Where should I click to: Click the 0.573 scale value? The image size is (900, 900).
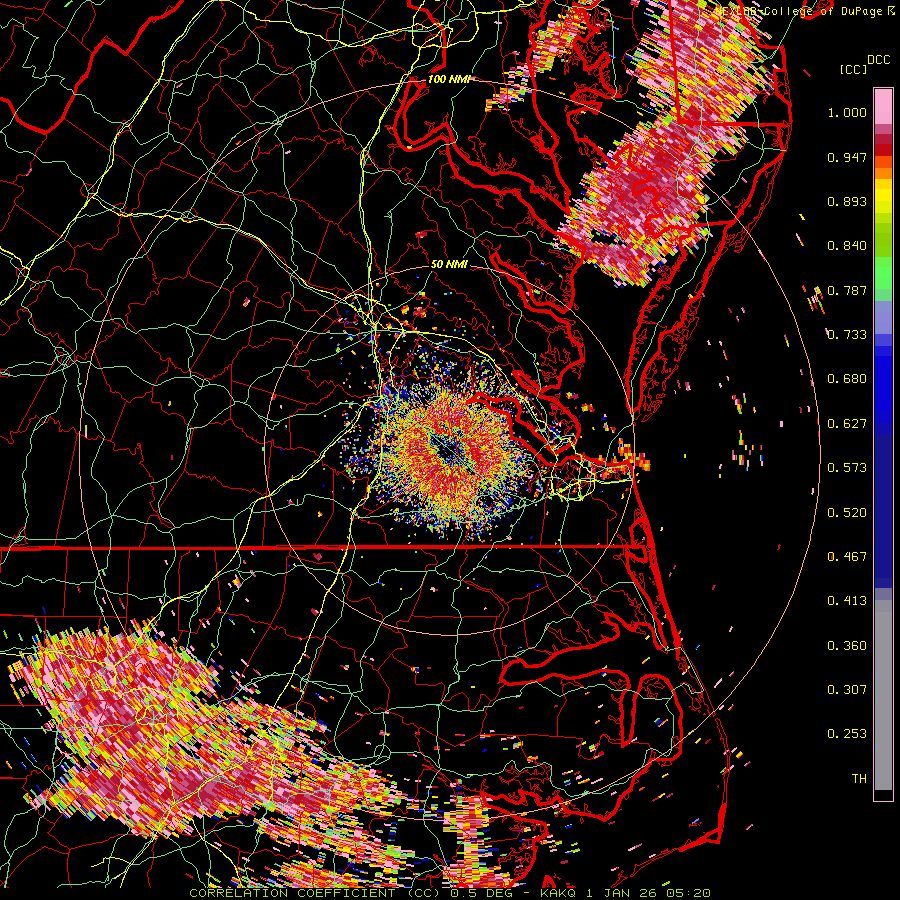click(x=847, y=468)
